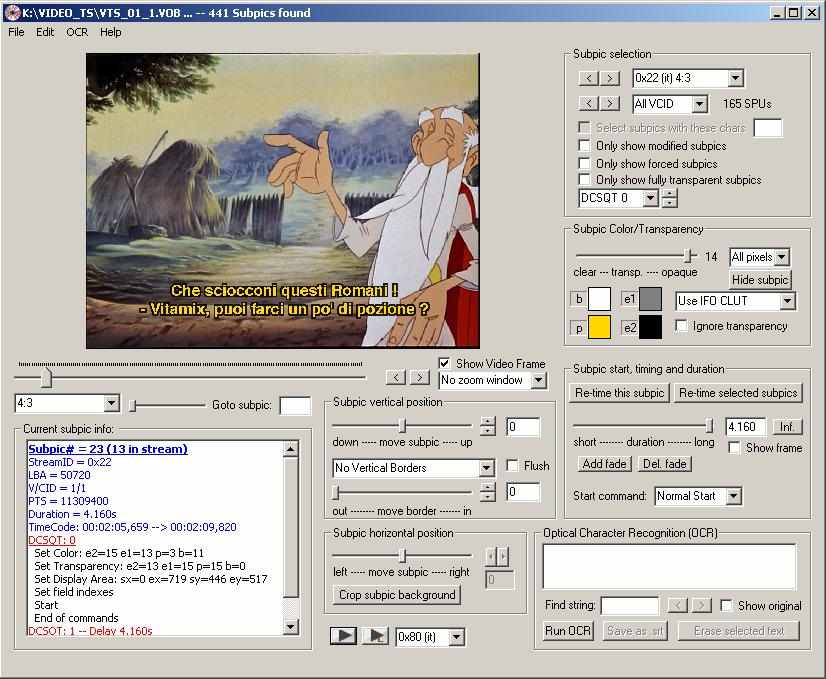Uncheck Show Video Frame checkbox
This screenshot has height=679, width=826.
pyautogui.click(x=445, y=363)
